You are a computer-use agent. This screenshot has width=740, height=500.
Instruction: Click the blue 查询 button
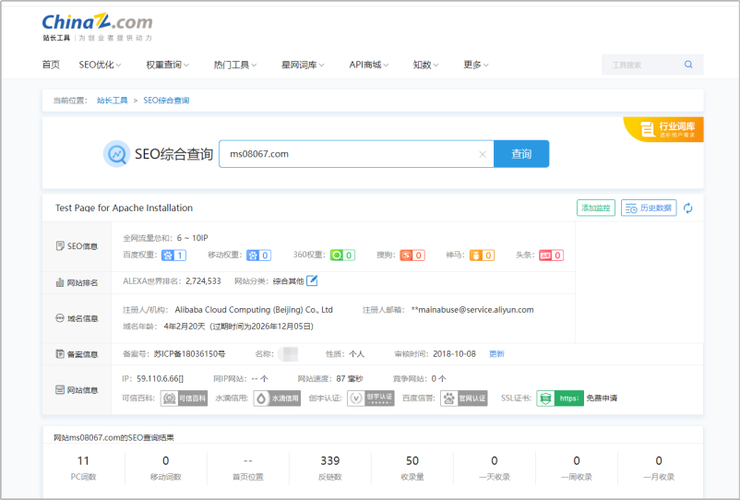(x=521, y=154)
